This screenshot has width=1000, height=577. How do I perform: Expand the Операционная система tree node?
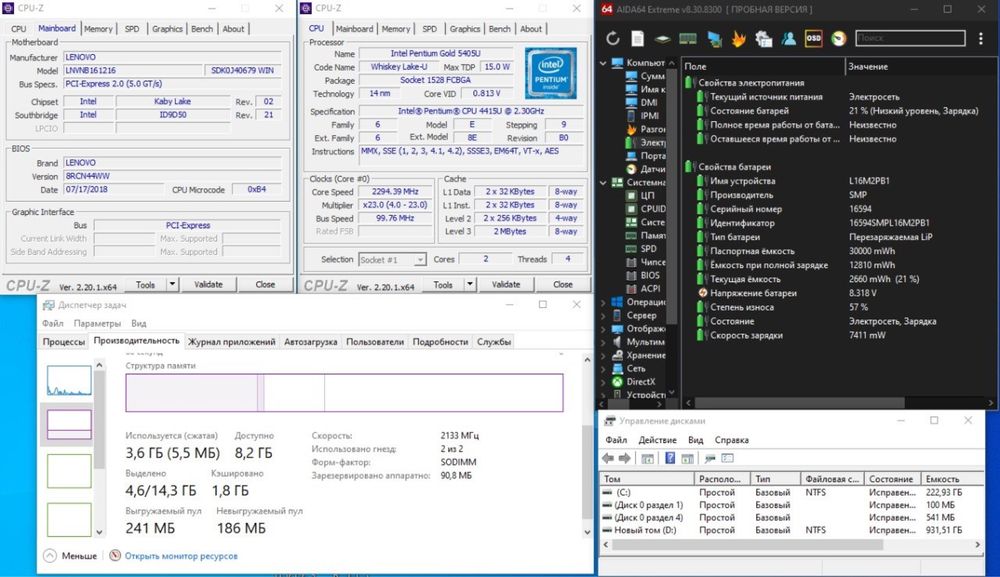click(x=603, y=302)
